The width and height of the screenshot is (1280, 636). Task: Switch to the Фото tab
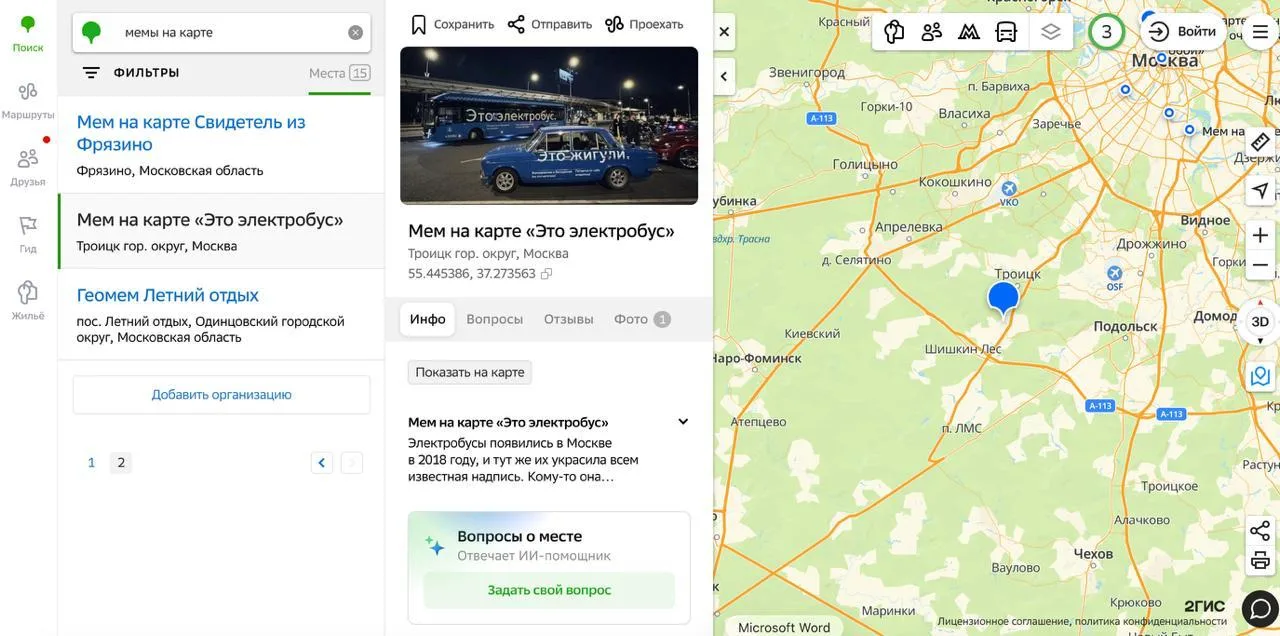pyautogui.click(x=641, y=319)
